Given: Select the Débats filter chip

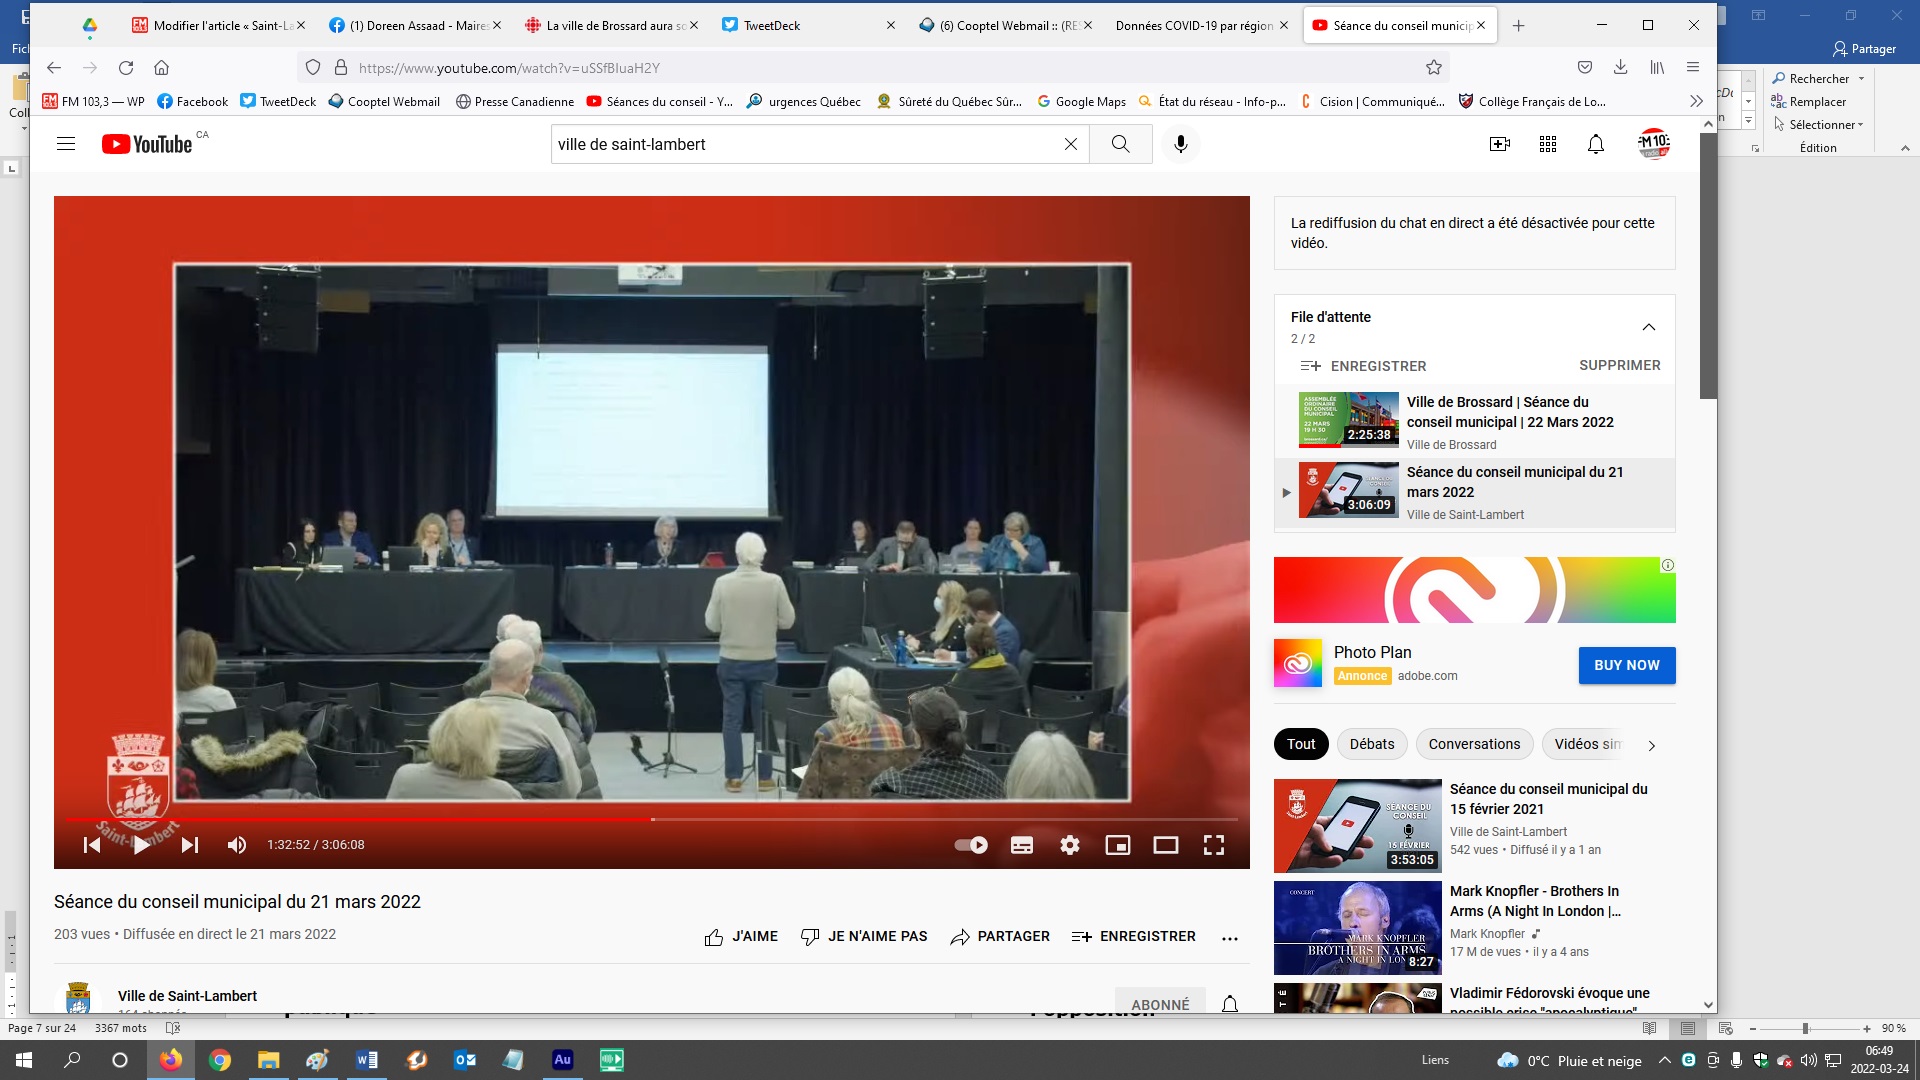Looking at the screenshot, I should click(x=1371, y=744).
